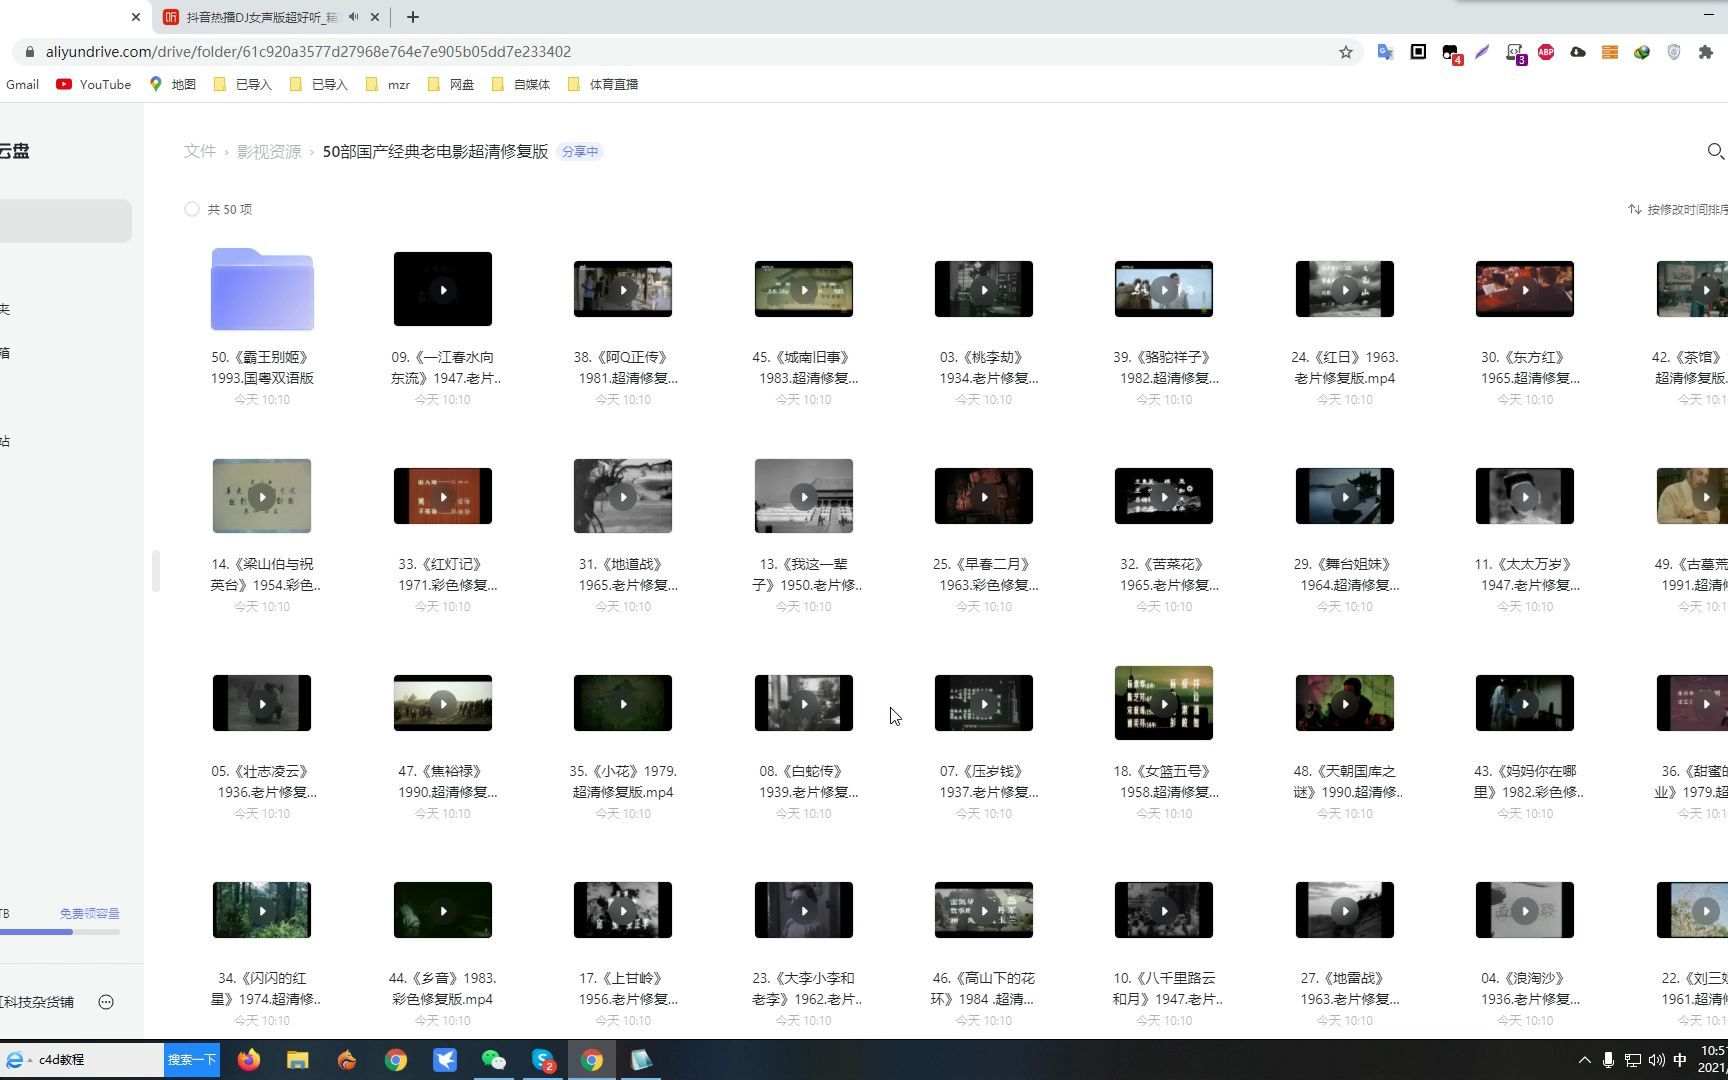The image size is (1728, 1080).
Task: Open the 29.《舞台姐妹》 video thumbnail
Action: 1345,496
